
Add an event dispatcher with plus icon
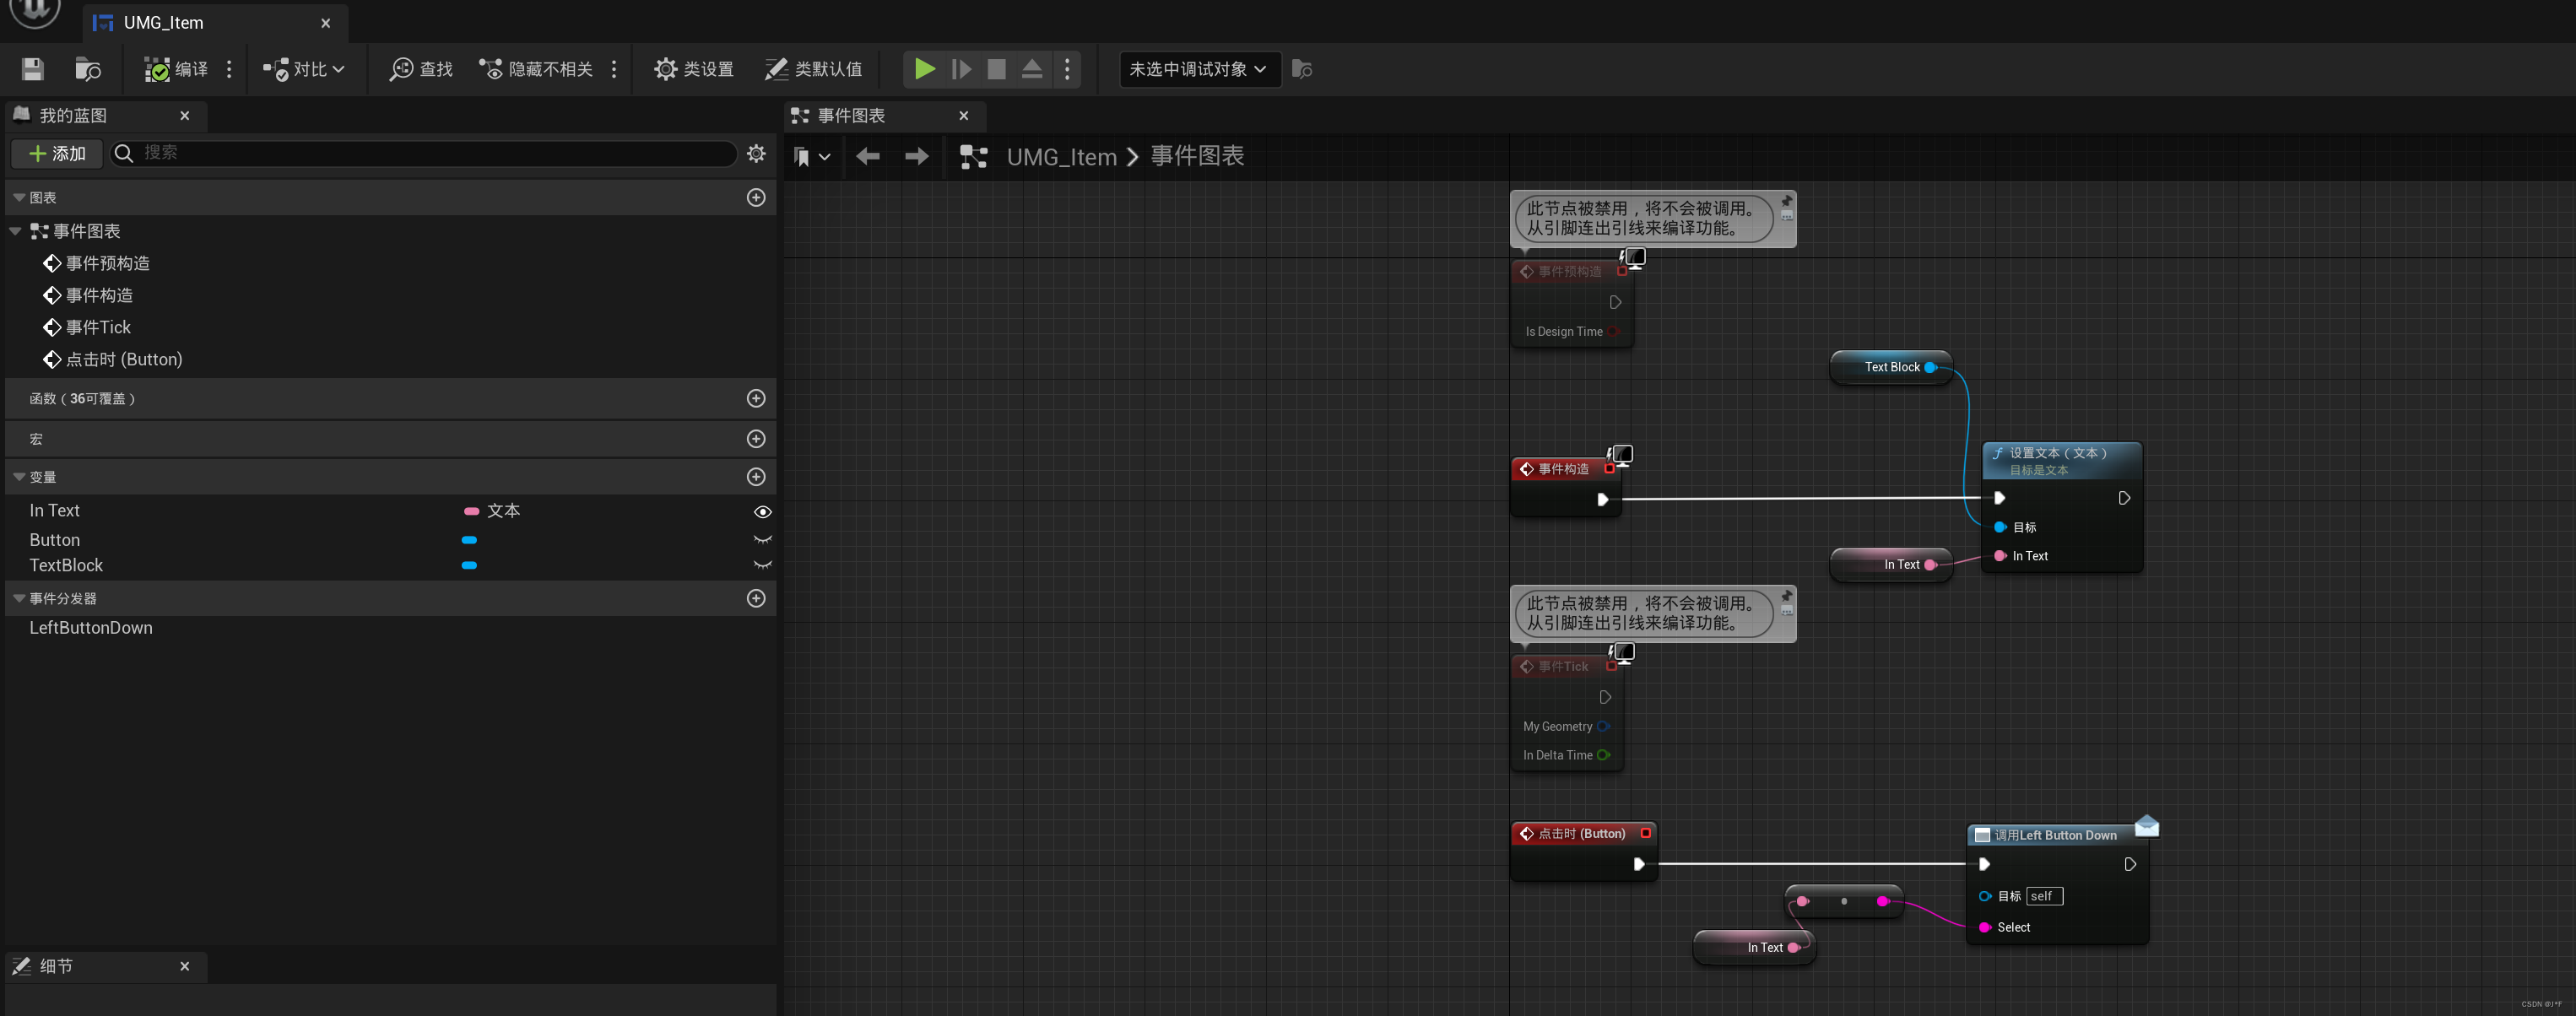756,598
